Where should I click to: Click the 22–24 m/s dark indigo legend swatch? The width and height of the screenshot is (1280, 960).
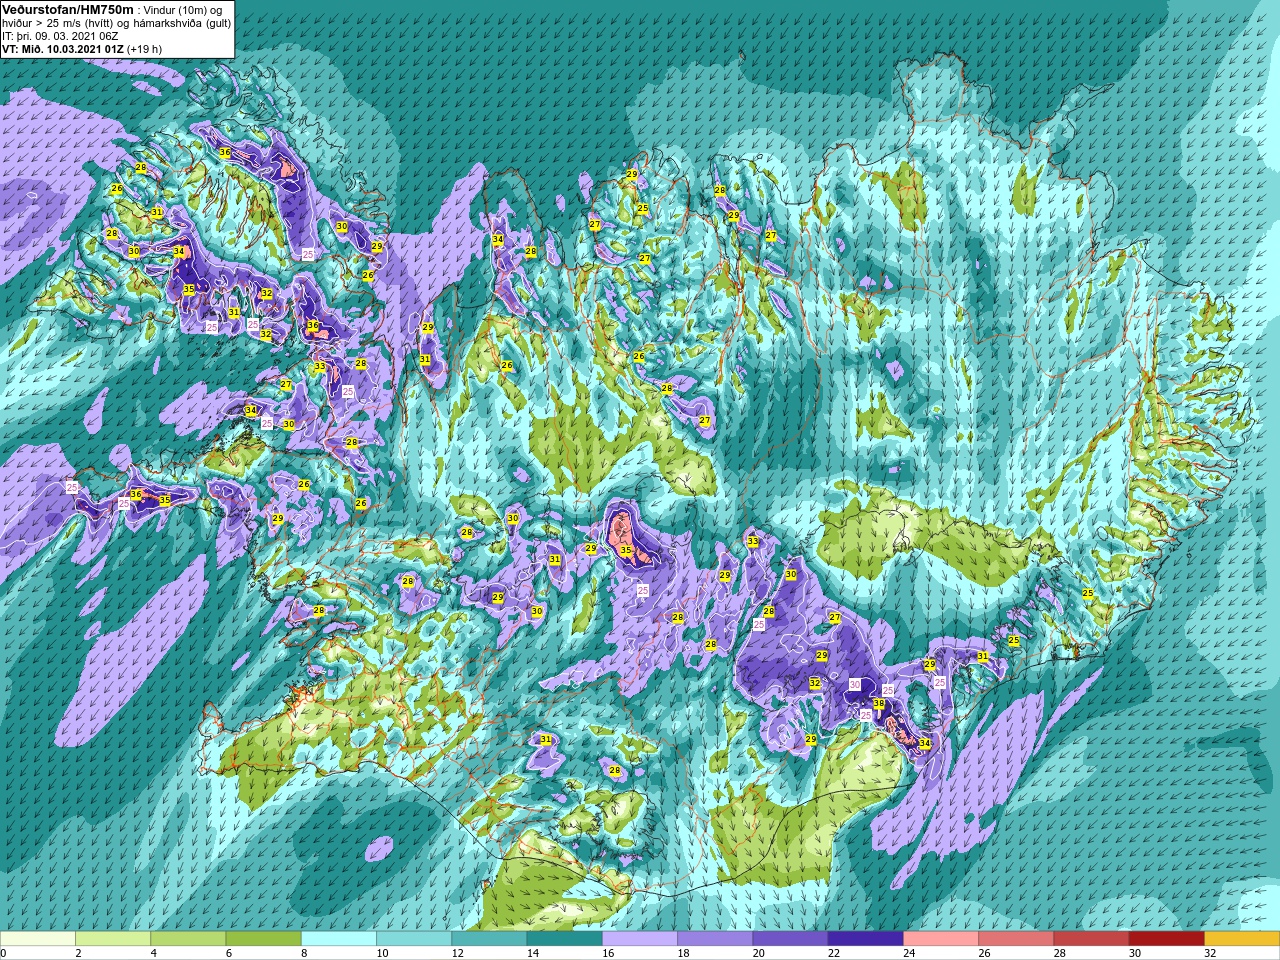(x=866, y=939)
